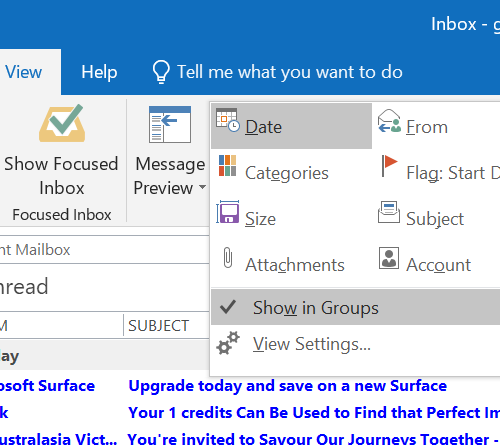This screenshot has height=445, width=500.
Task: Click the Message Preview pane icon
Action: pyautogui.click(x=170, y=124)
